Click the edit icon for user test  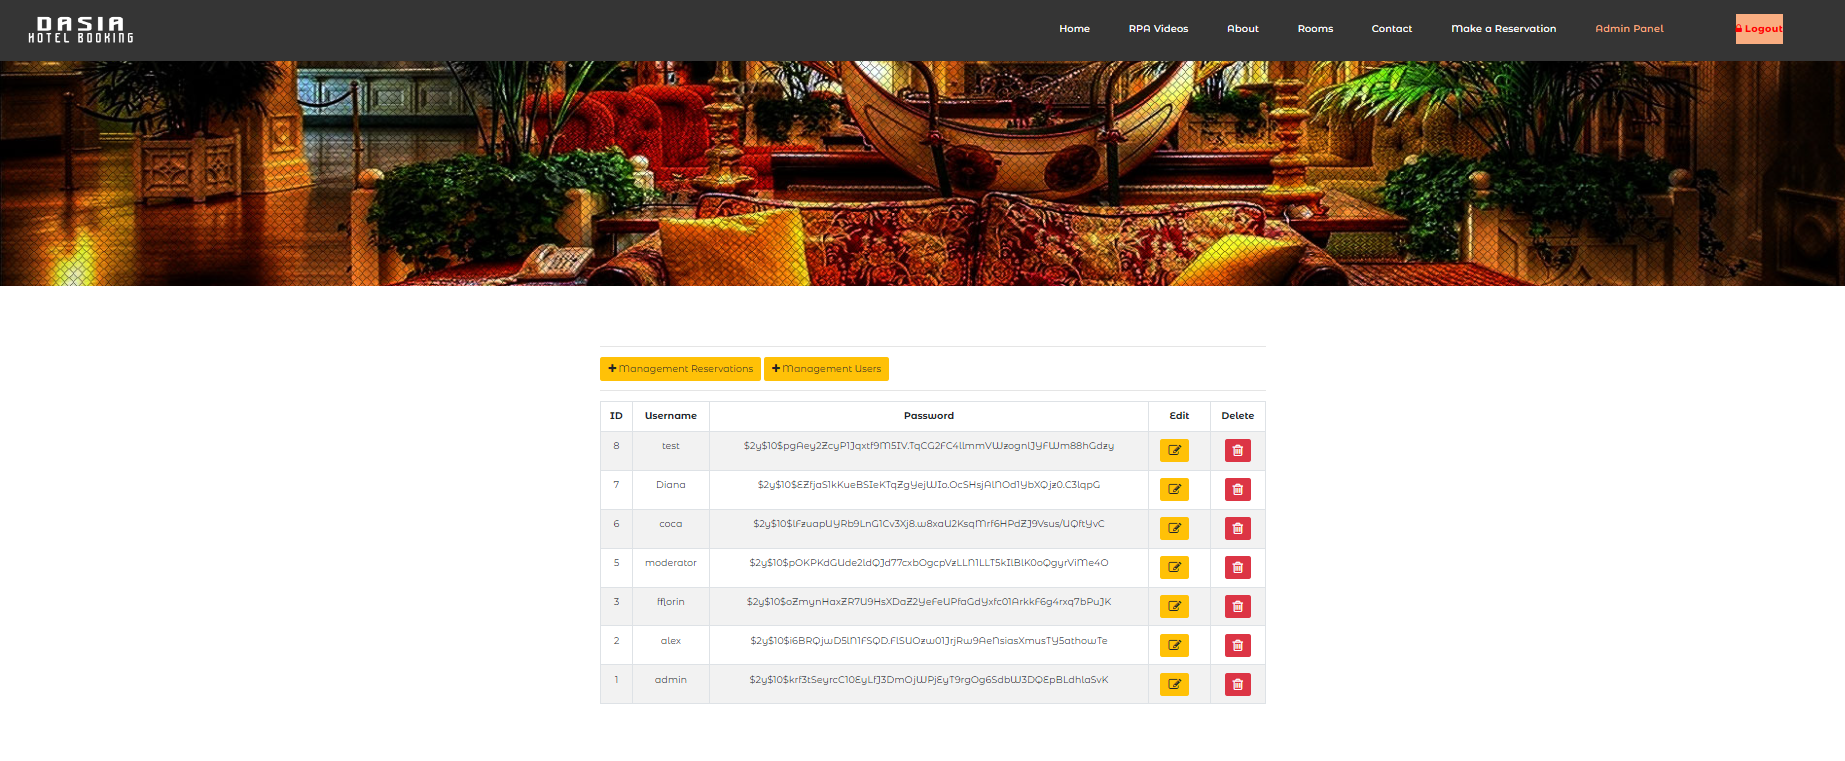pyautogui.click(x=1174, y=450)
